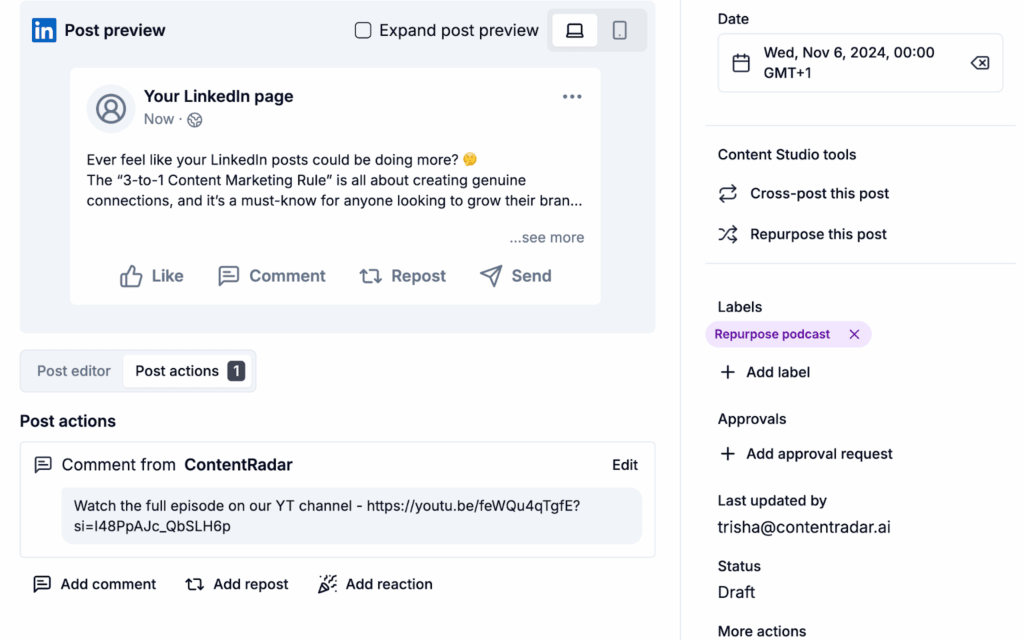Click the Like thumbs-up icon
This screenshot has height=640, width=1024.
click(x=131, y=276)
